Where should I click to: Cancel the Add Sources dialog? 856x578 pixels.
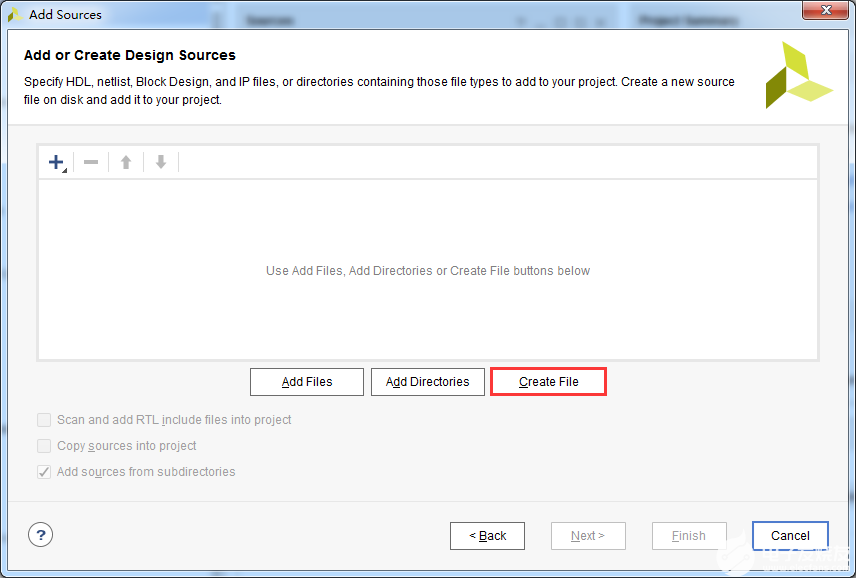click(790, 536)
